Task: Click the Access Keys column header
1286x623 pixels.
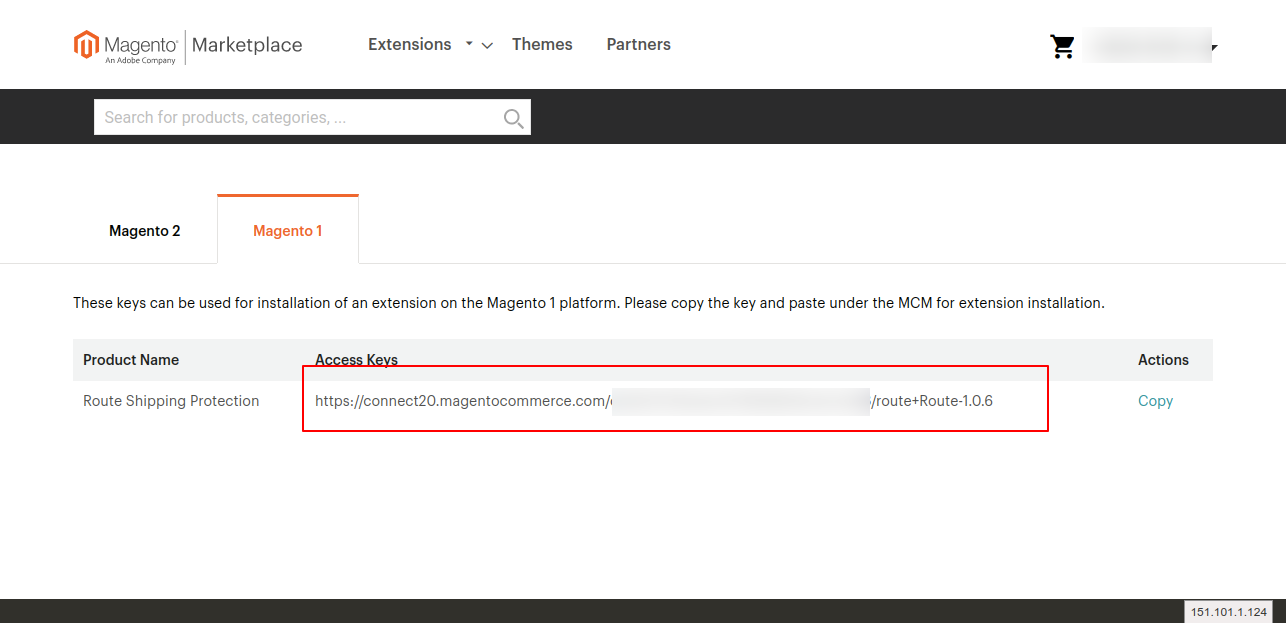Action: tap(356, 360)
